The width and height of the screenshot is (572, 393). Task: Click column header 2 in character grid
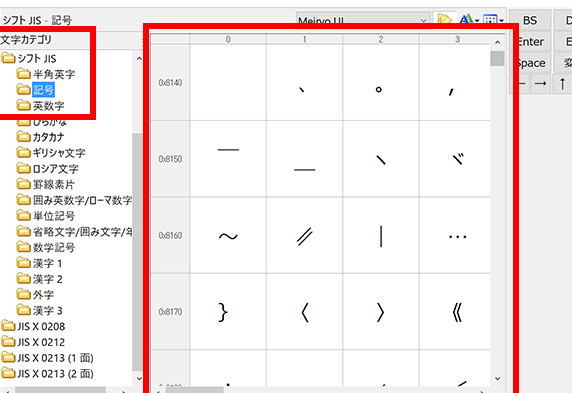coord(381,39)
